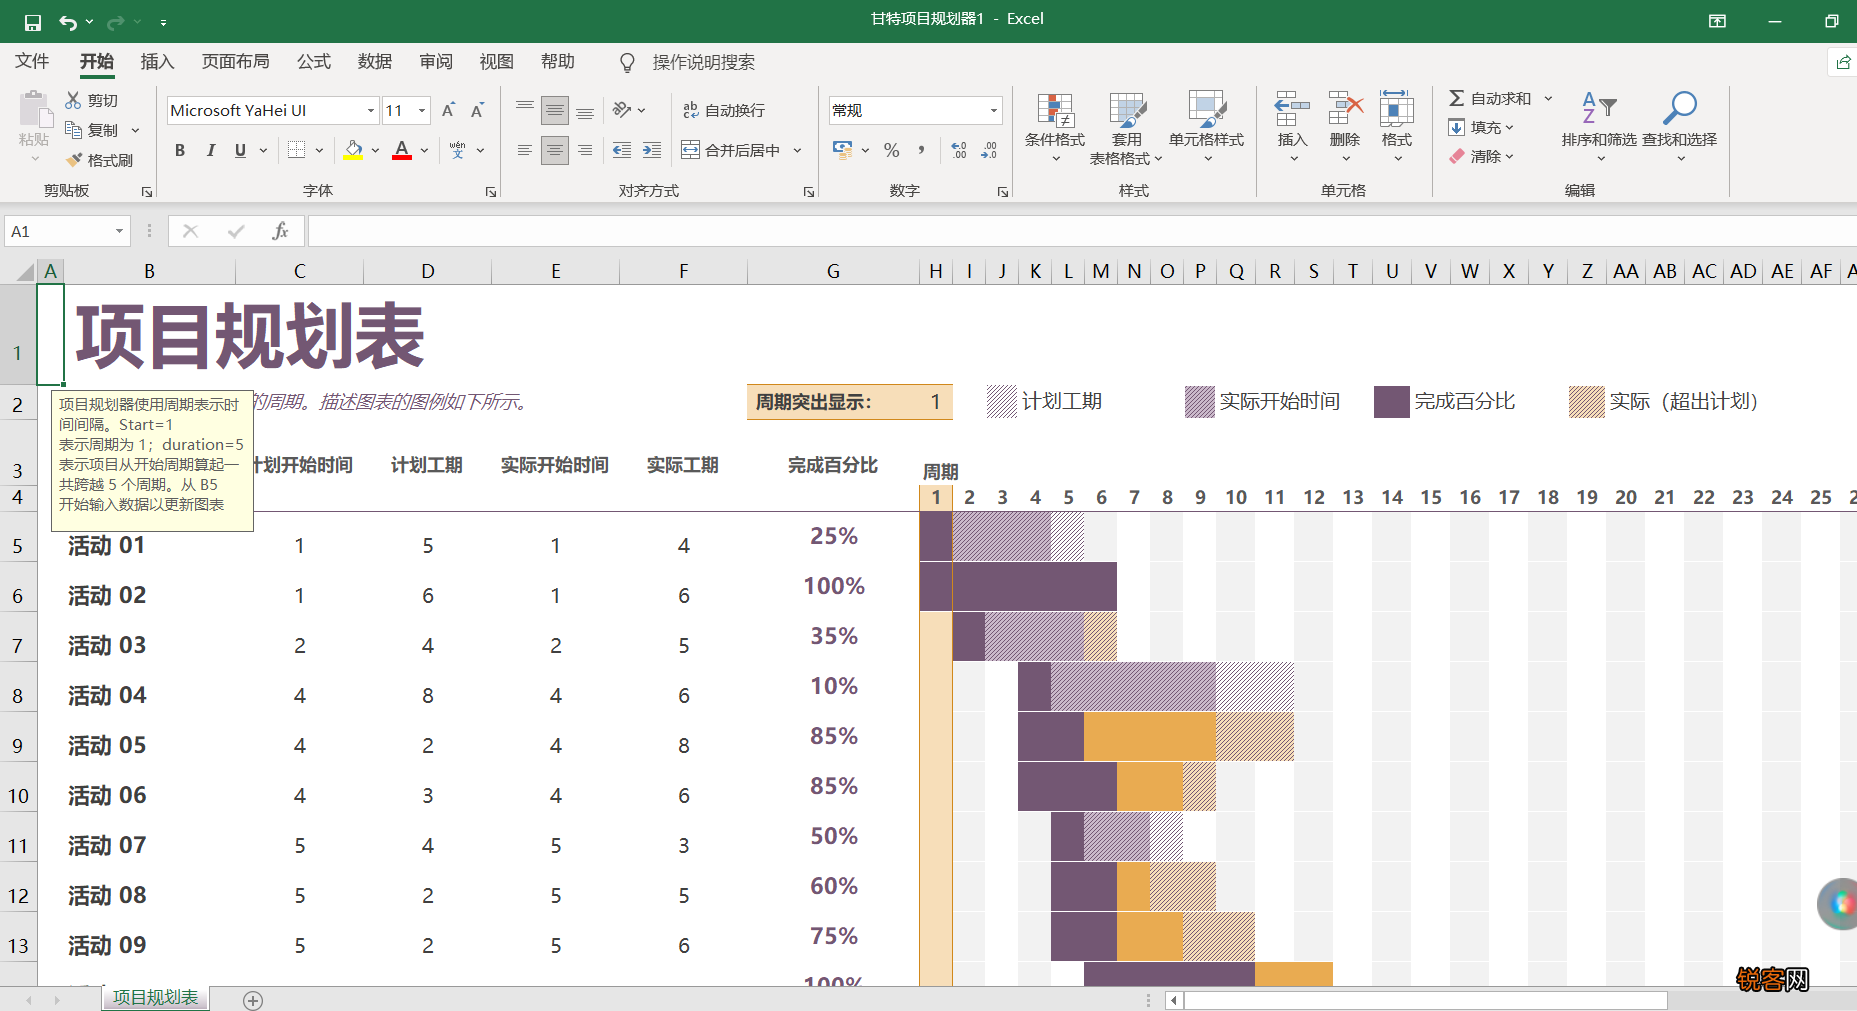Click the increase indent icon
The height and width of the screenshot is (1011, 1857).
point(652,150)
